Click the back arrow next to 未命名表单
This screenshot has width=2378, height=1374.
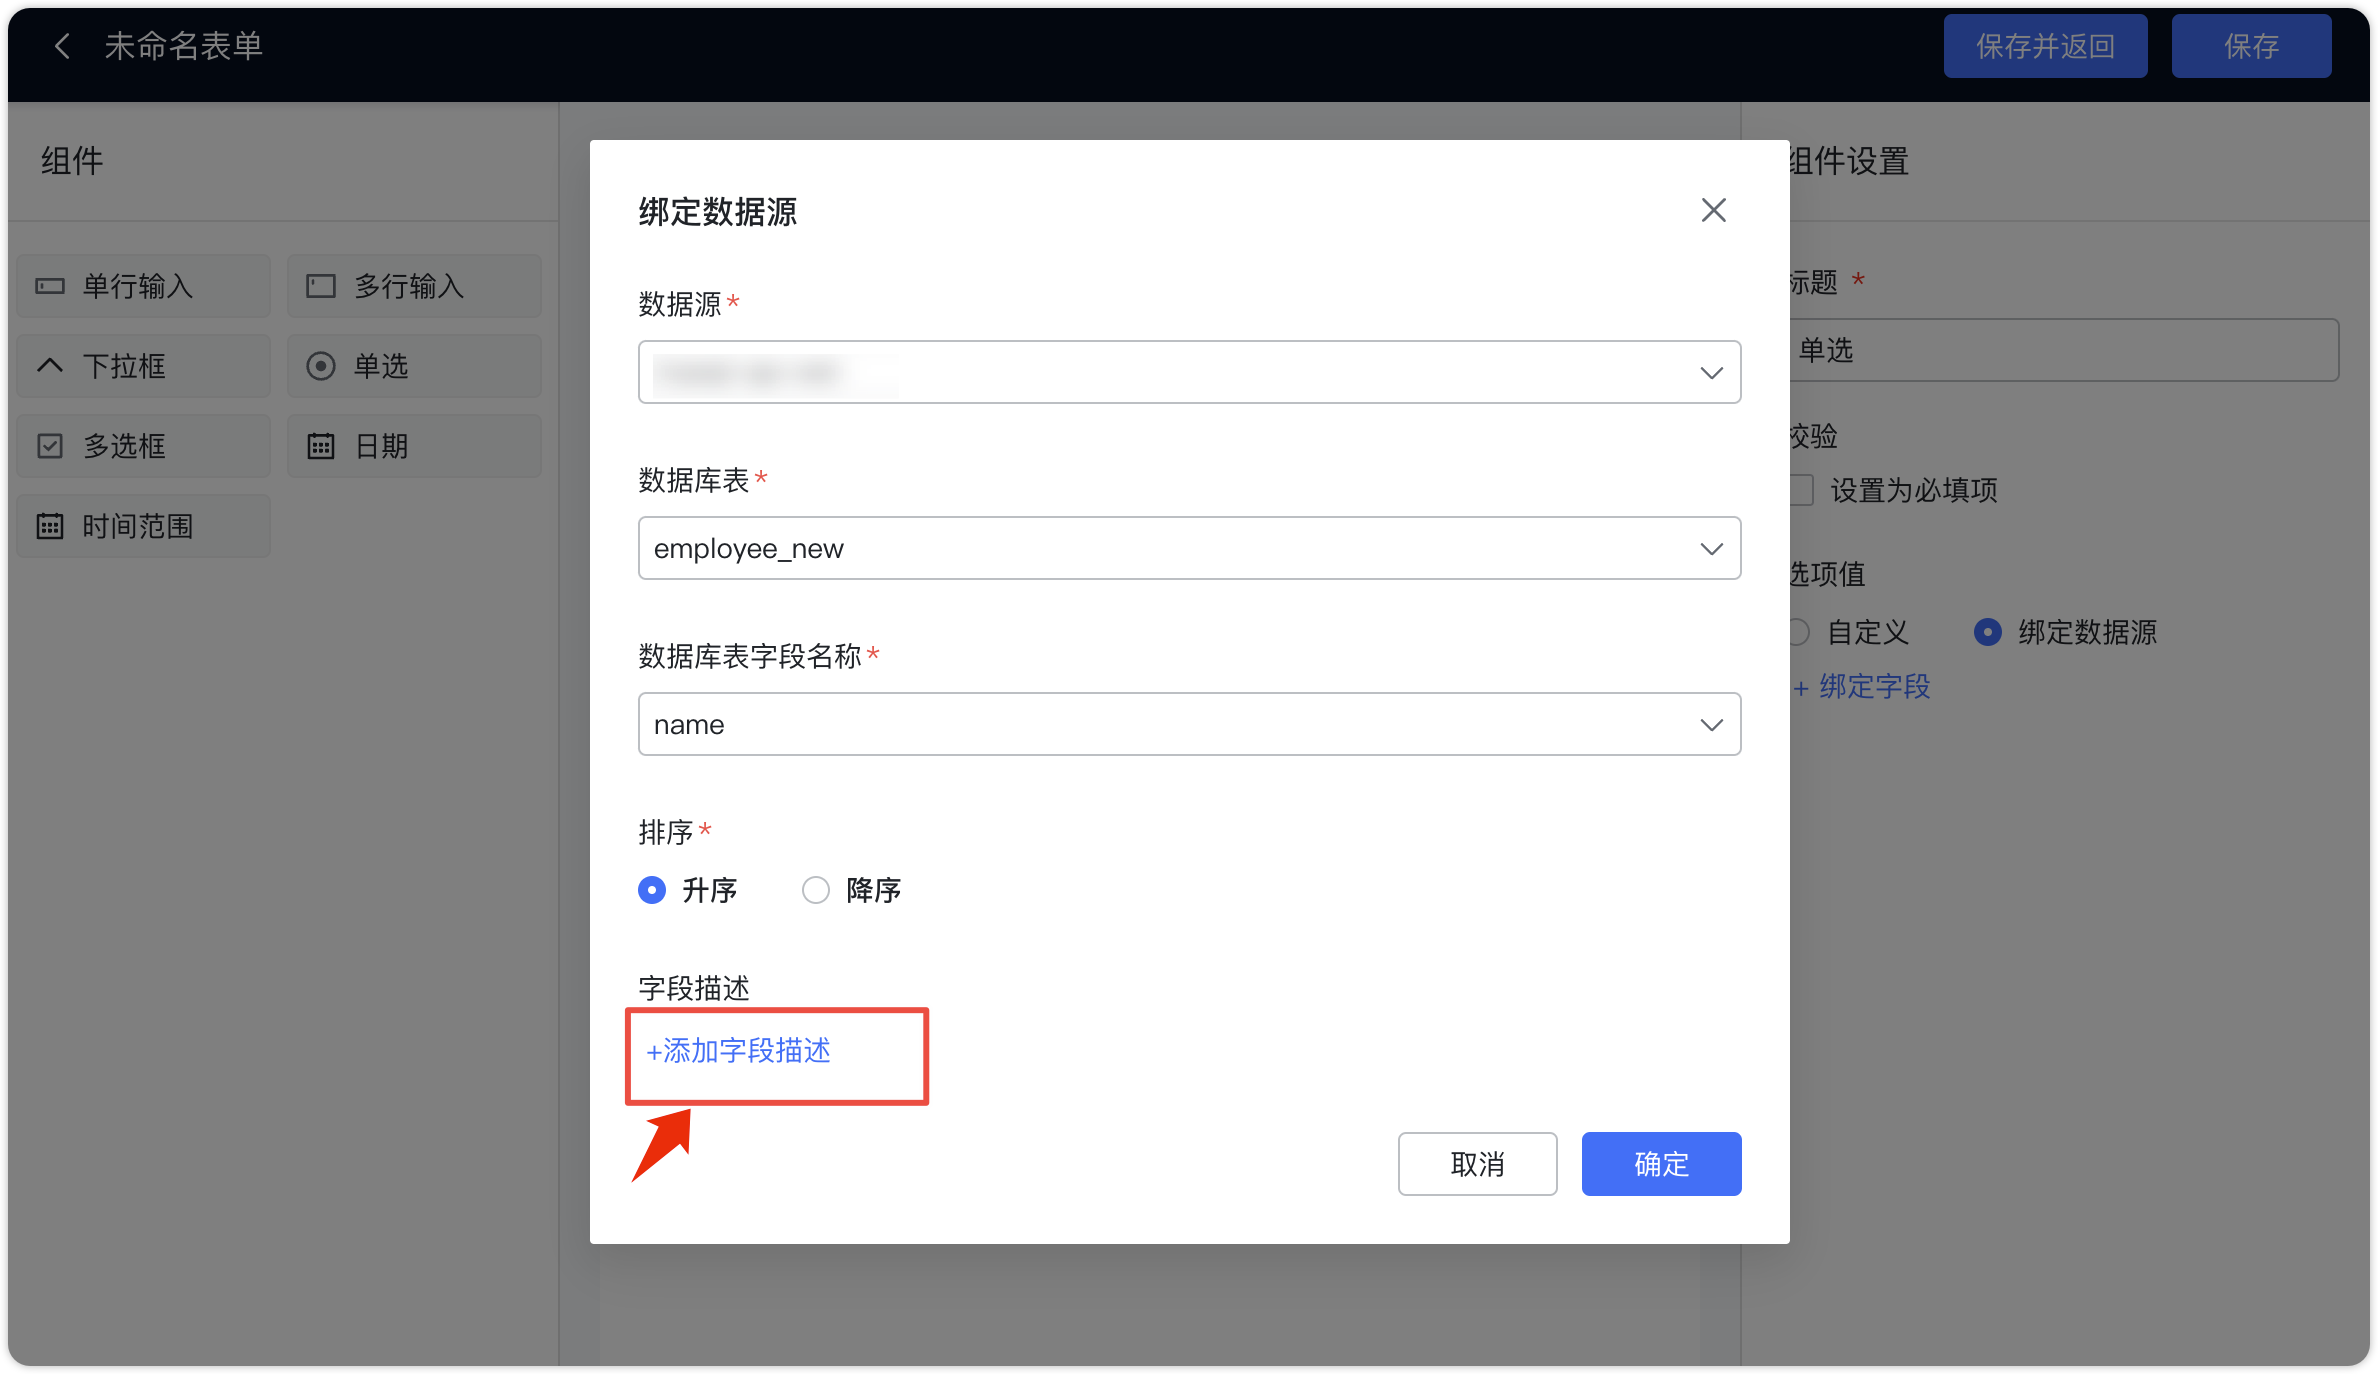tap(62, 46)
